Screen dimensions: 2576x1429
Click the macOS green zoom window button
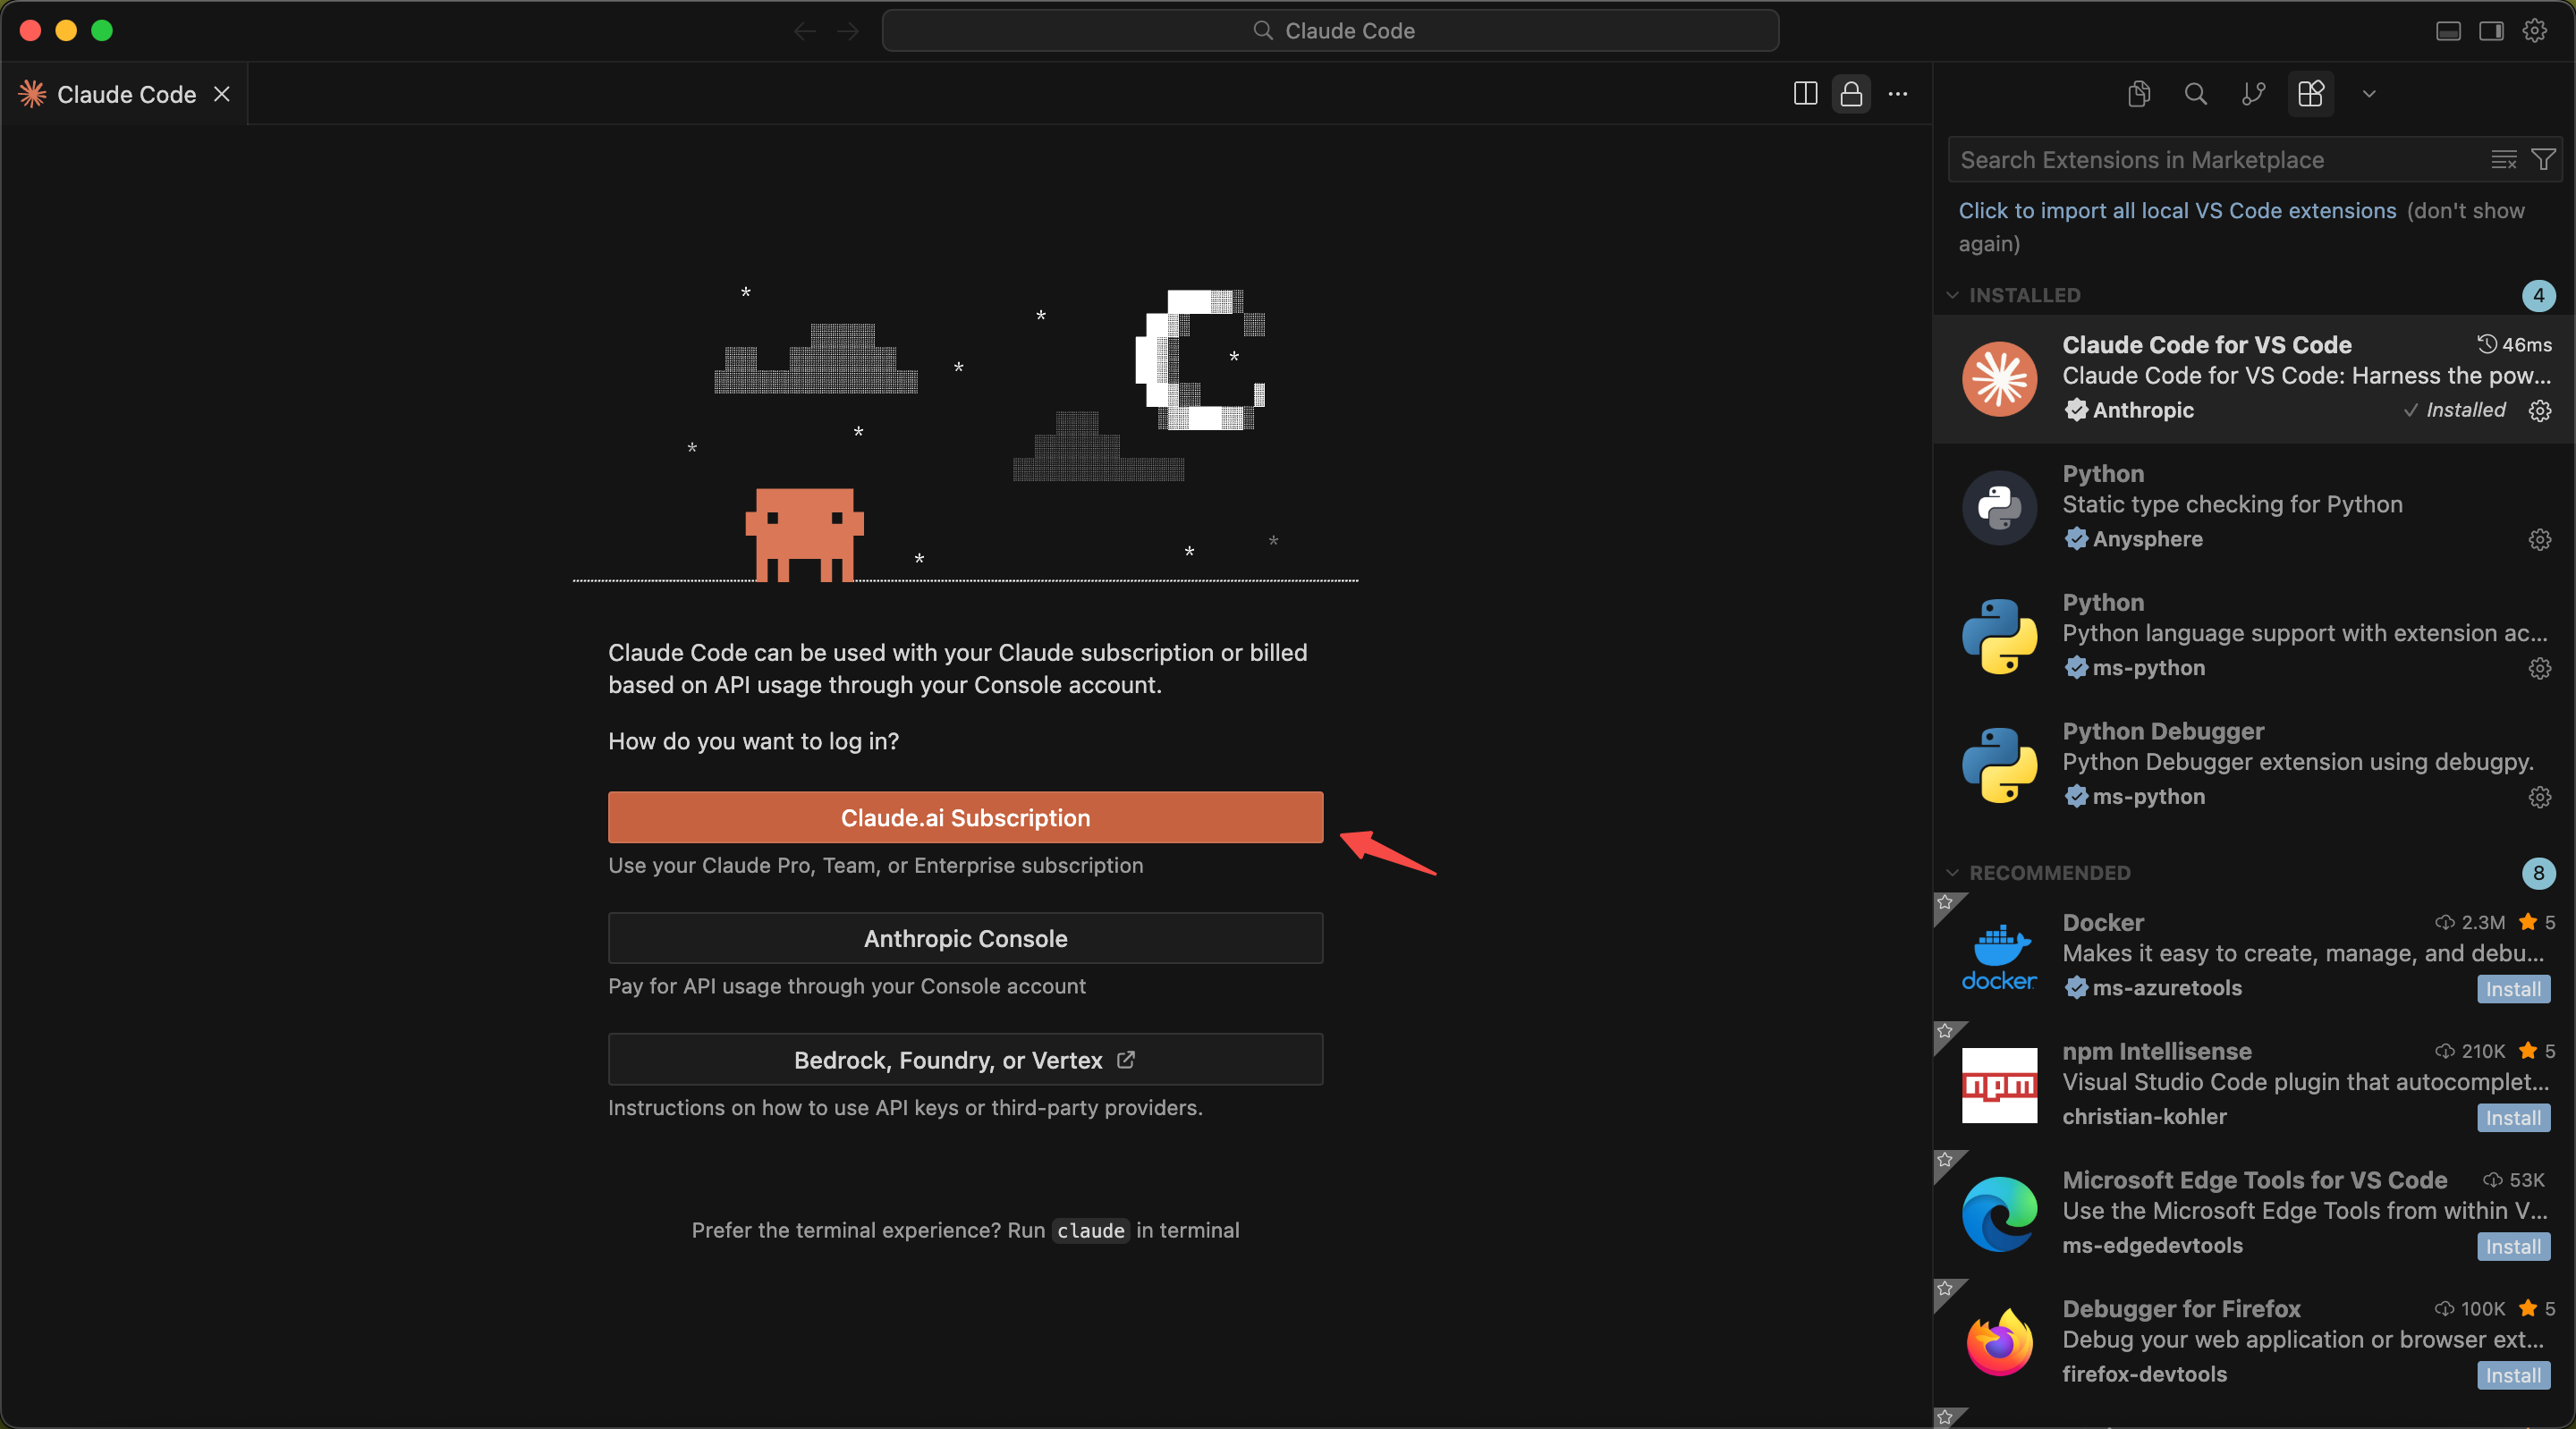point(102,31)
